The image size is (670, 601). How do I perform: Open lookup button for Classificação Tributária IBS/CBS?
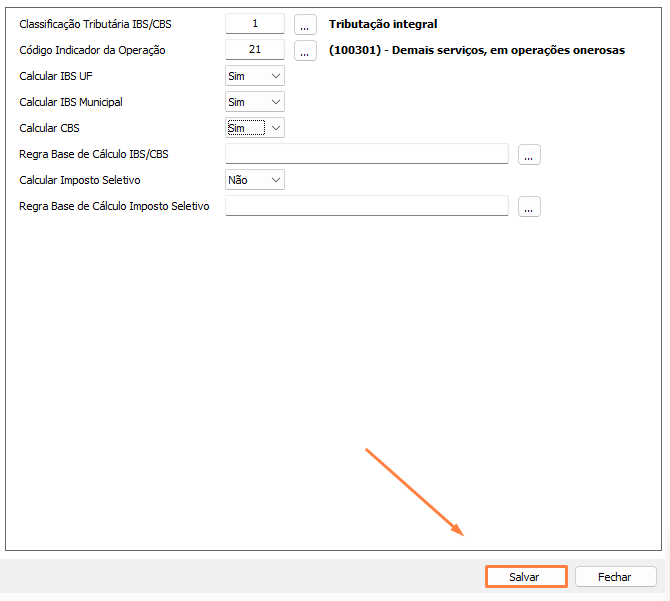[x=305, y=24]
